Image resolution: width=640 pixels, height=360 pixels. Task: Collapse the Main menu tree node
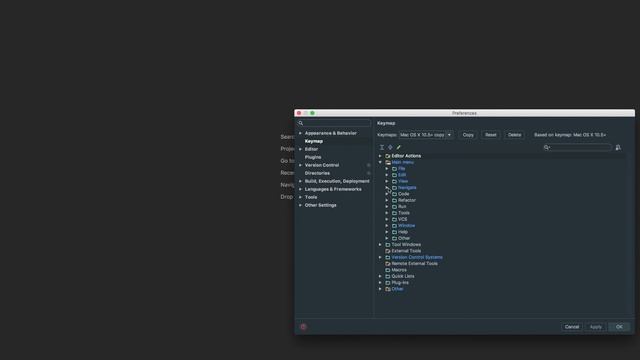coord(380,162)
